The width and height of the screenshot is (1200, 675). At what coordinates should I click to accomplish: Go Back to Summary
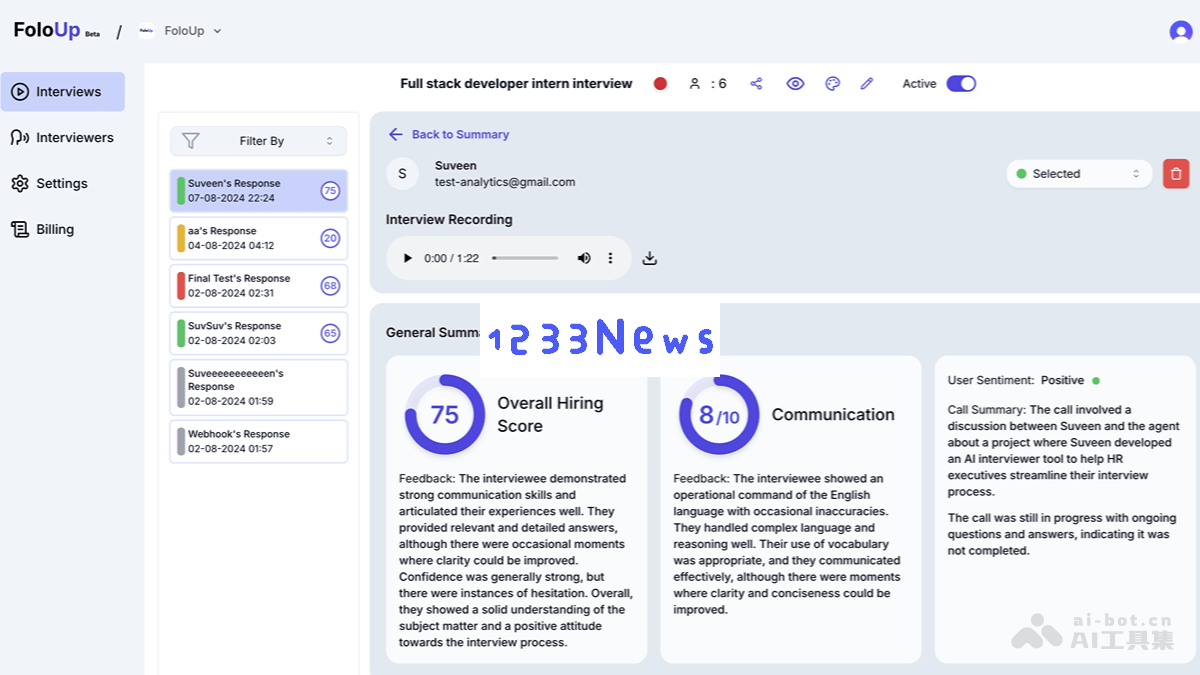coord(449,134)
